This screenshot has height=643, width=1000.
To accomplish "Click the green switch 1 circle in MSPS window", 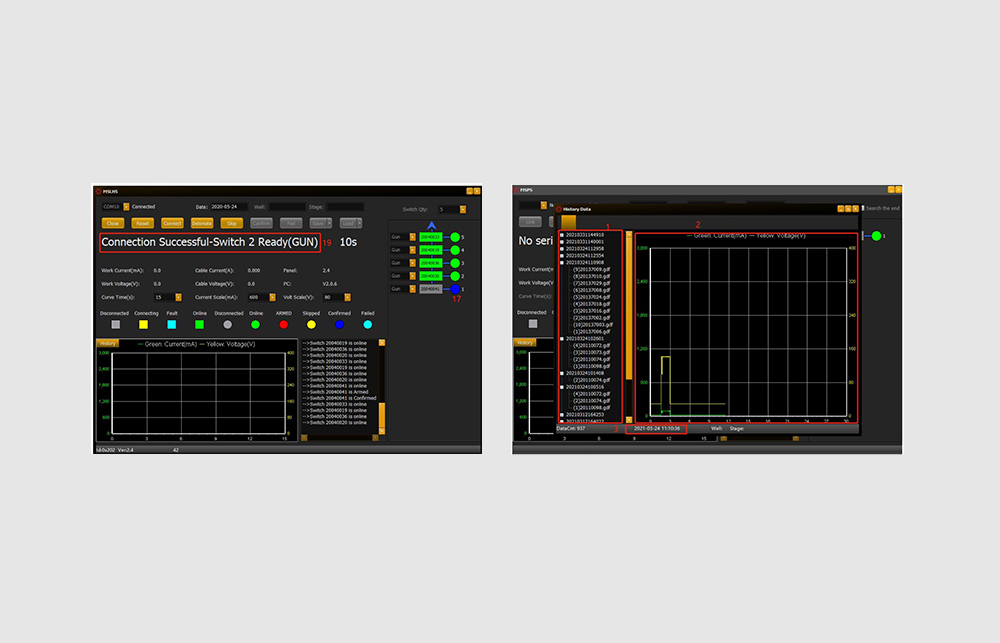I will pos(876,236).
